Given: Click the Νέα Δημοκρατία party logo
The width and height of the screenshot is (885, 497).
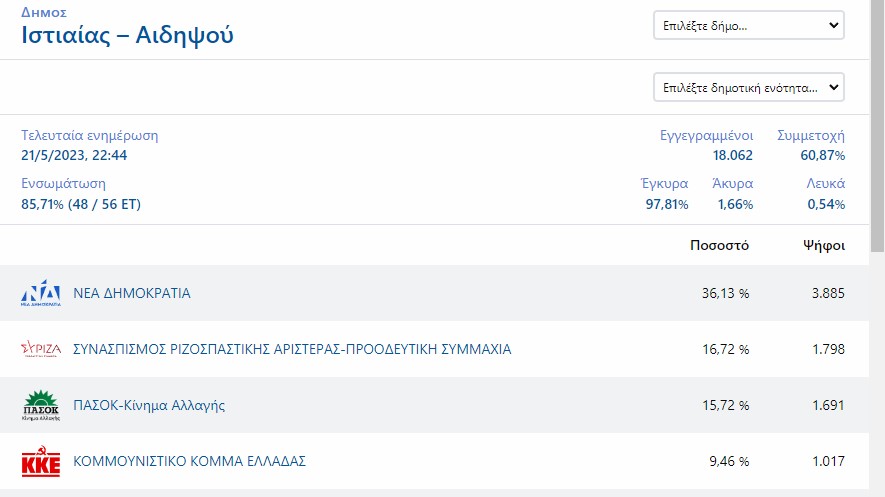Looking at the screenshot, I should click(41, 294).
